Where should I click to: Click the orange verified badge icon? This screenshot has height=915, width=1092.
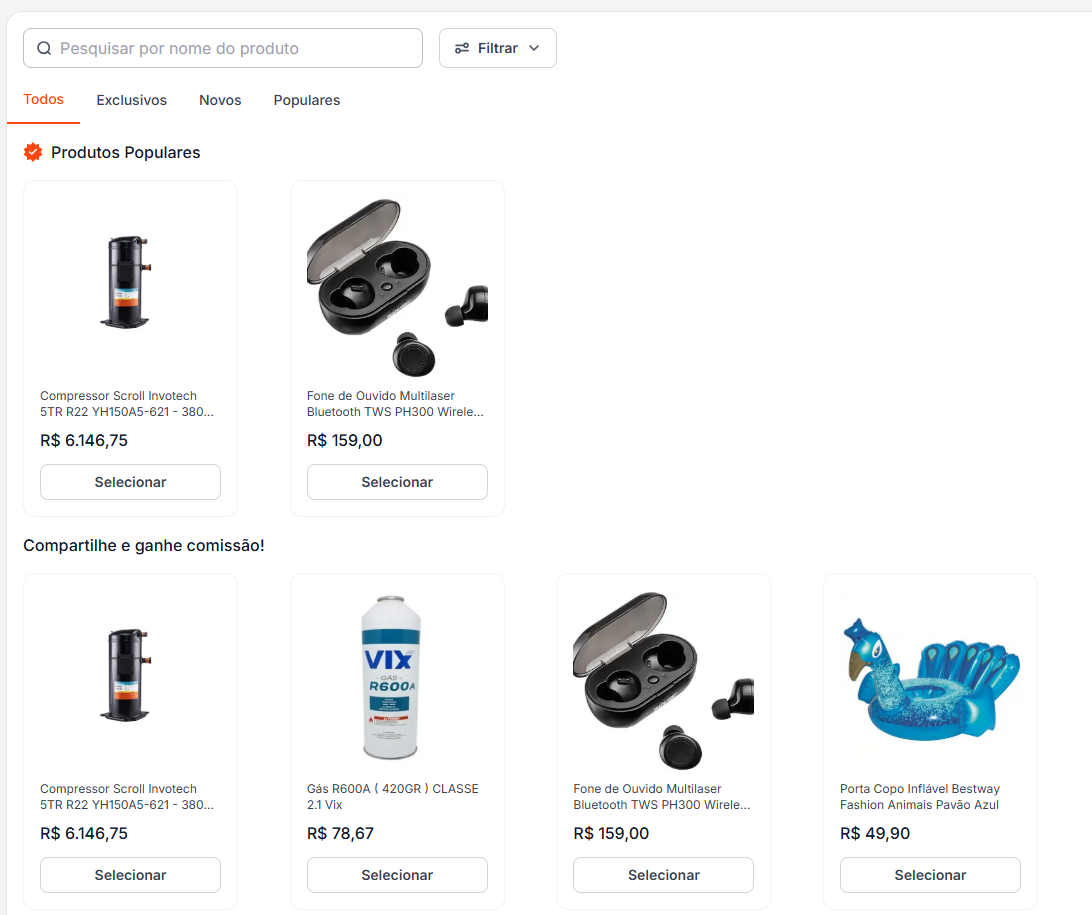33,152
